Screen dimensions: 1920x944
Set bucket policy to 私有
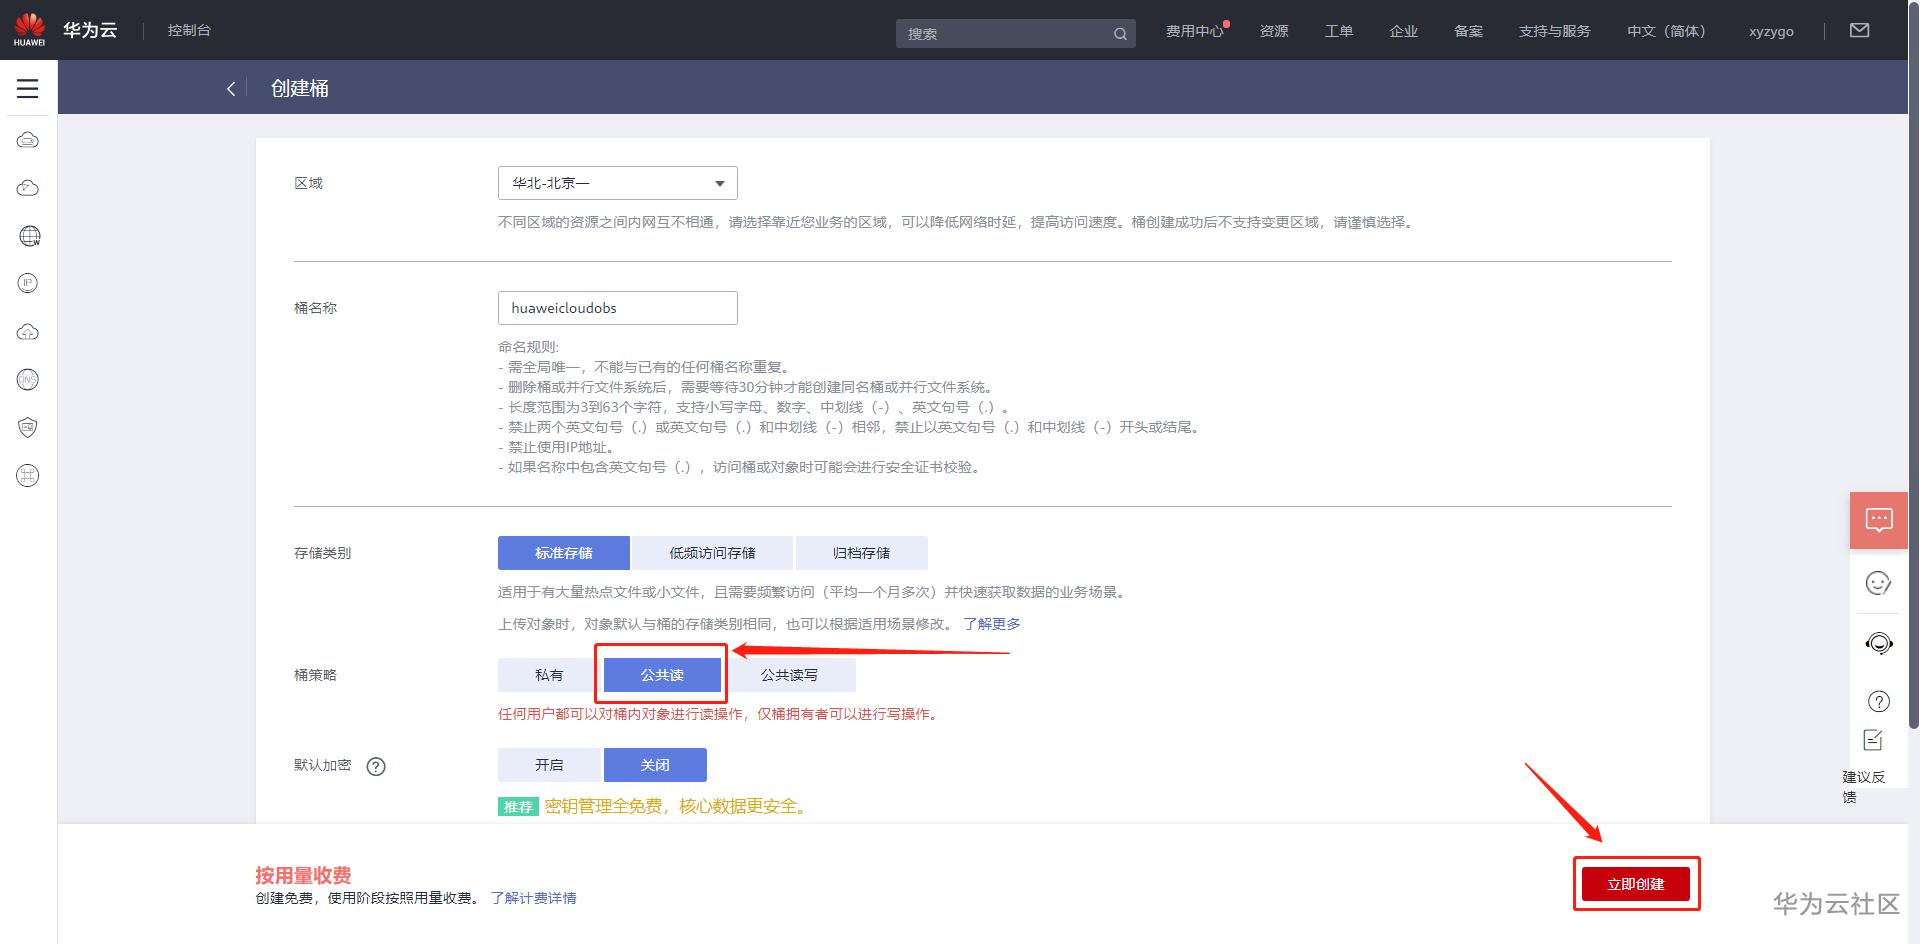point(549,675)
